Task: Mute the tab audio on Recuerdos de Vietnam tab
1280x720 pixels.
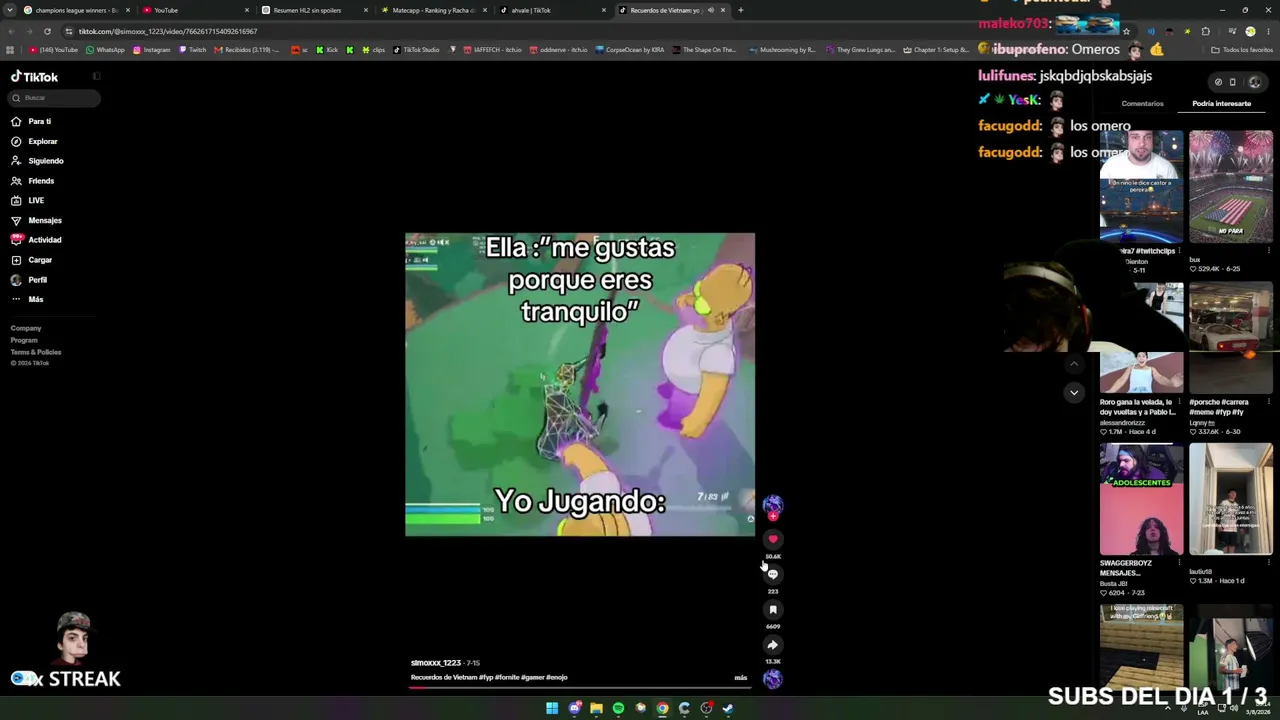Action: pyautogui.click(x=711, y=10)
